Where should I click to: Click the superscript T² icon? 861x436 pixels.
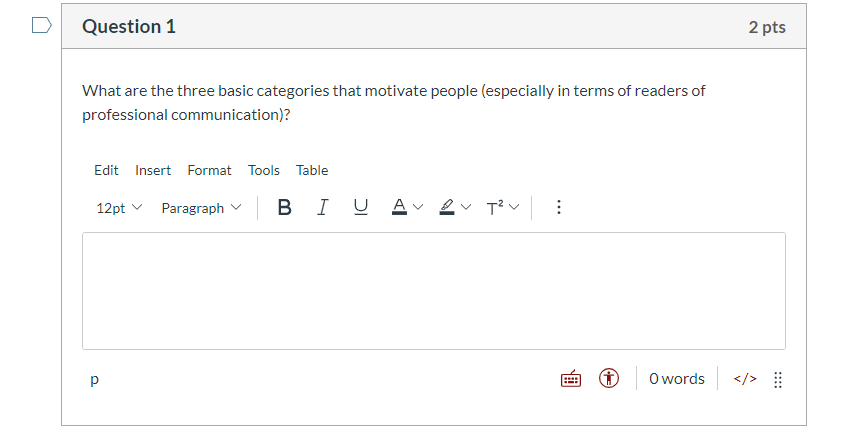click(495, 208)
